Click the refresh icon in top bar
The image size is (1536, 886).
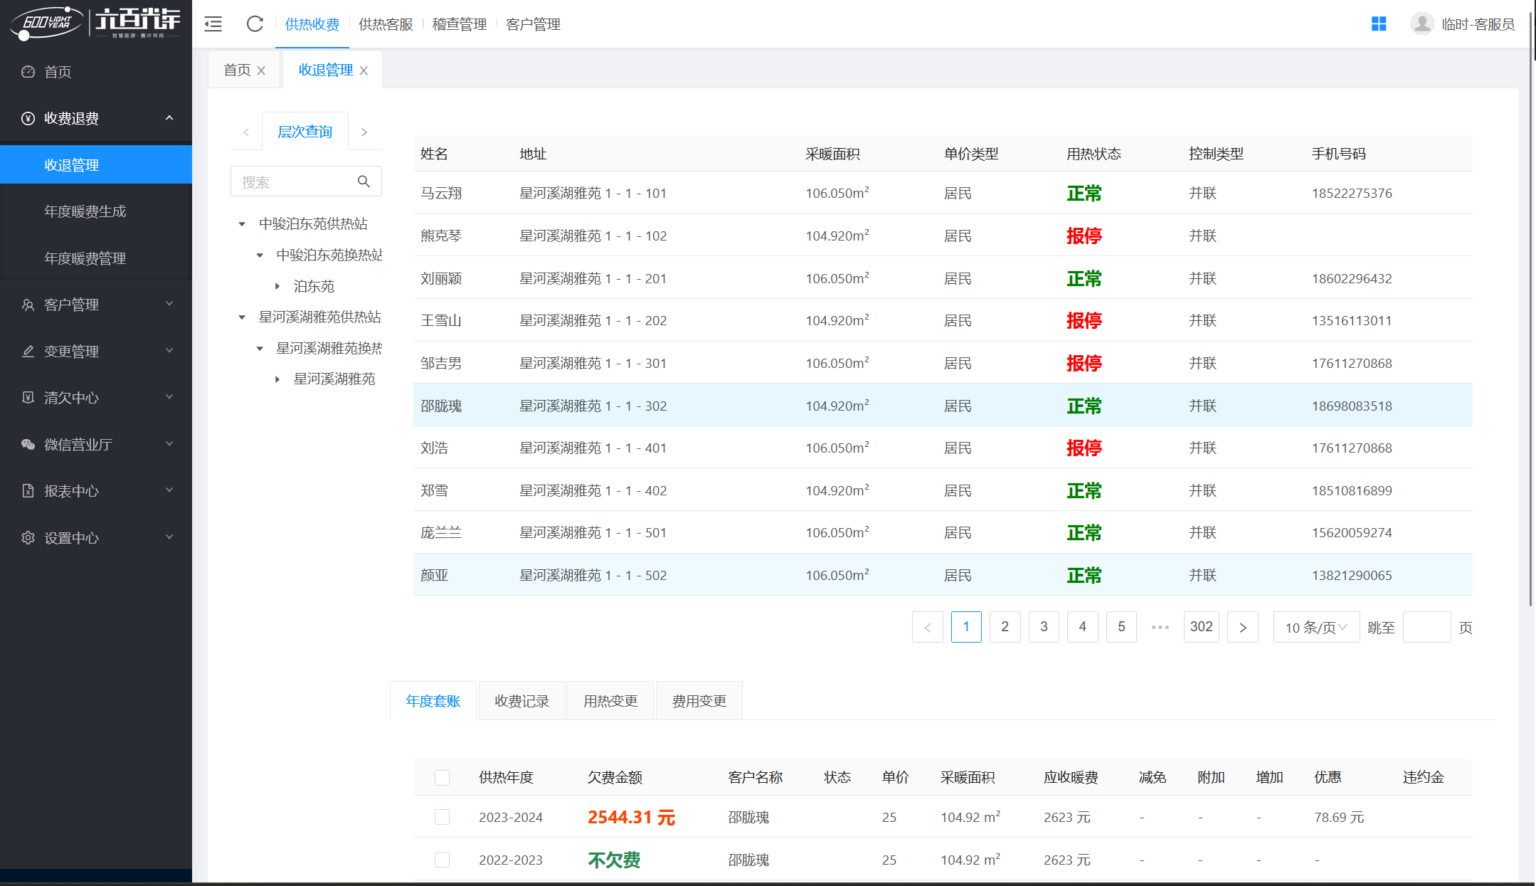tap(255, 24)
